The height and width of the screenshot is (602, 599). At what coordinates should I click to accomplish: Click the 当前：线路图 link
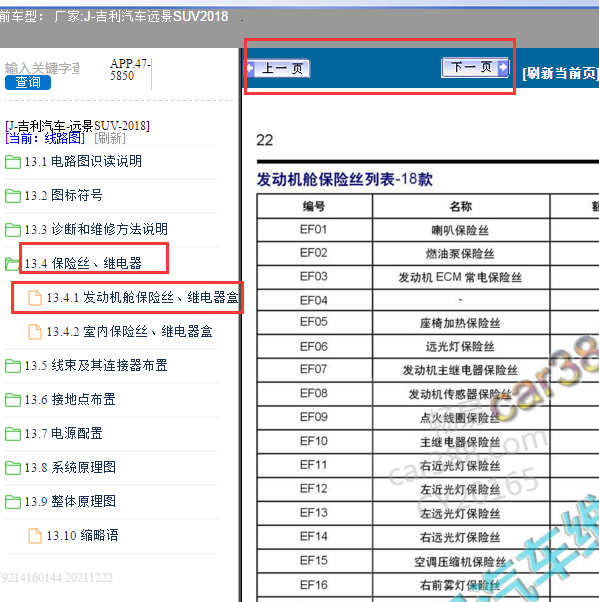[45, 138]
